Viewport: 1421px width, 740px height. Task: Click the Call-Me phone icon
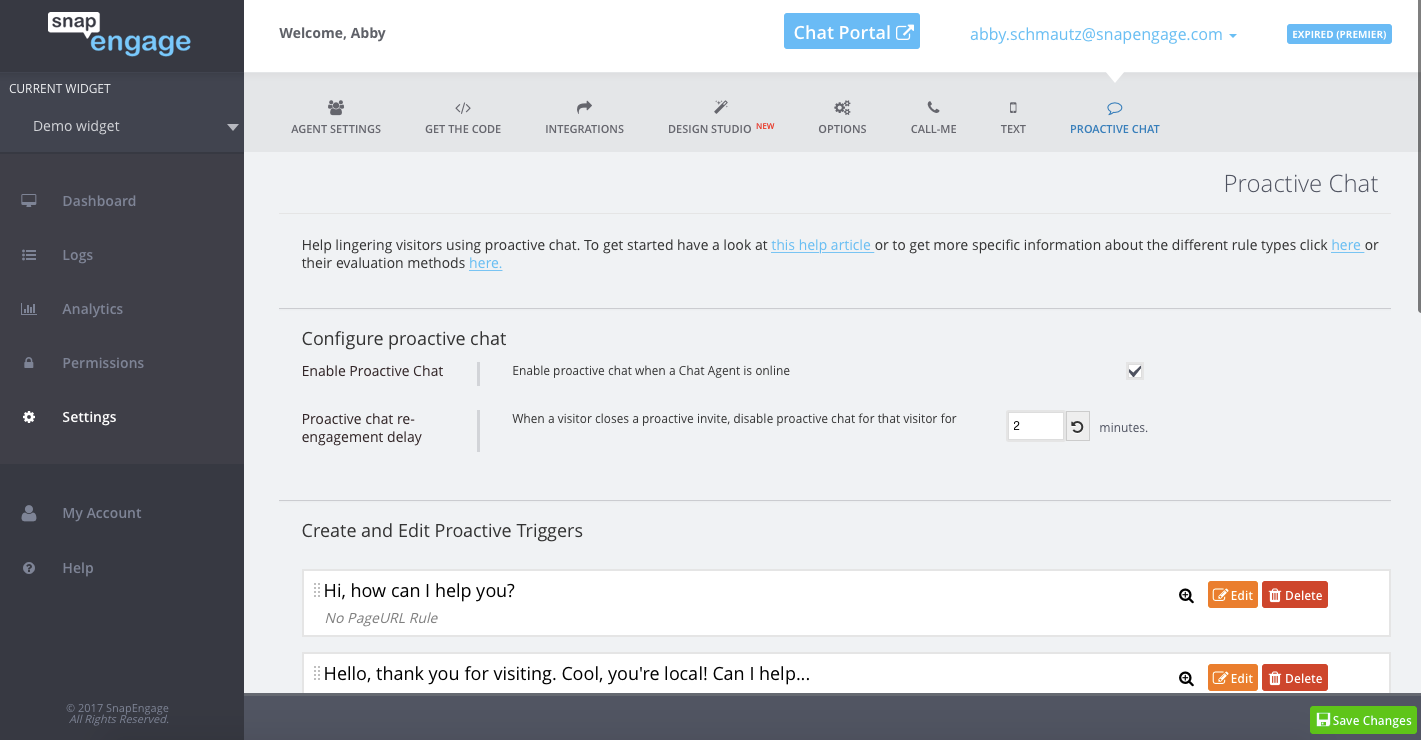click(x=933, y=107)
